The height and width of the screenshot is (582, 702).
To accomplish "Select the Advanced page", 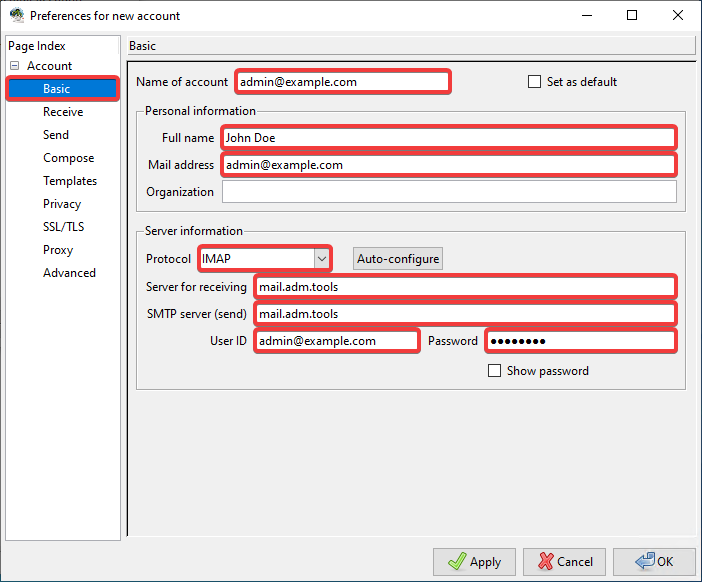I will [x=69, y=273].
